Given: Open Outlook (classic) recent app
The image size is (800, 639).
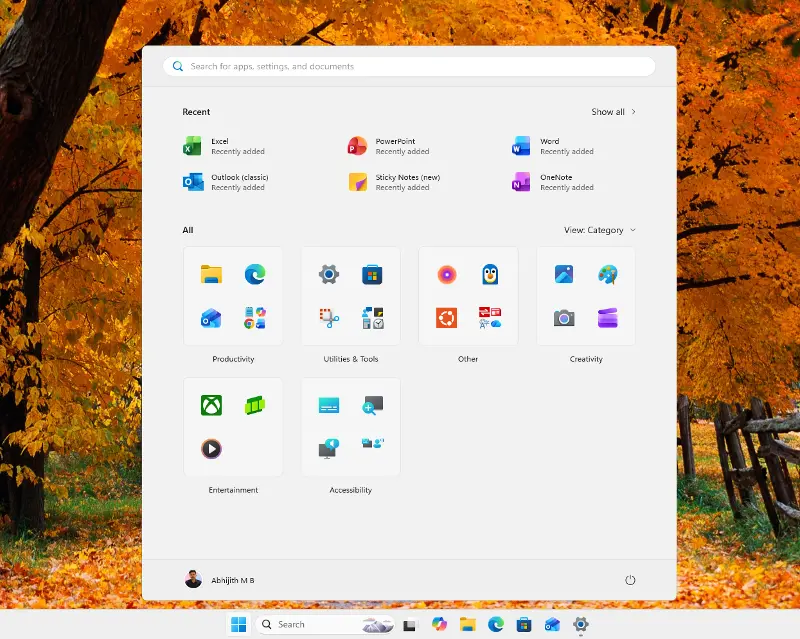Looking at the screenshot, I should pos(226,182).
